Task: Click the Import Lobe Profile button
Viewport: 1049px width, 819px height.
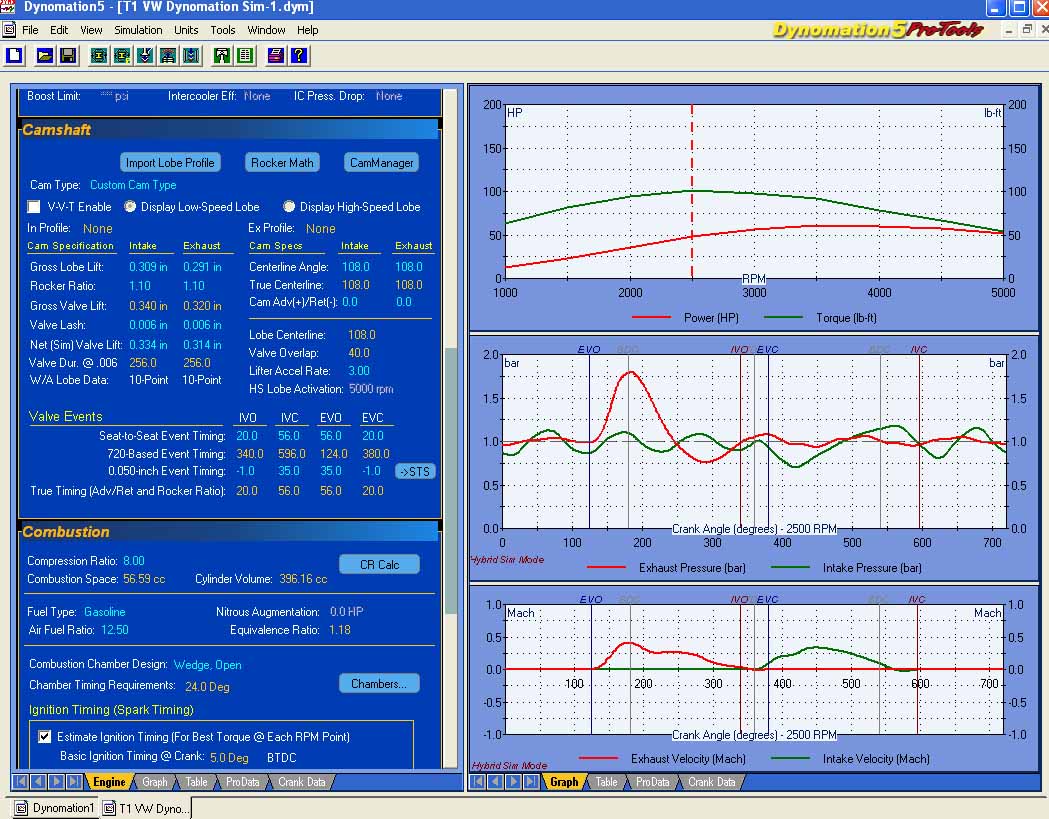Action: (x=170, y=163)
